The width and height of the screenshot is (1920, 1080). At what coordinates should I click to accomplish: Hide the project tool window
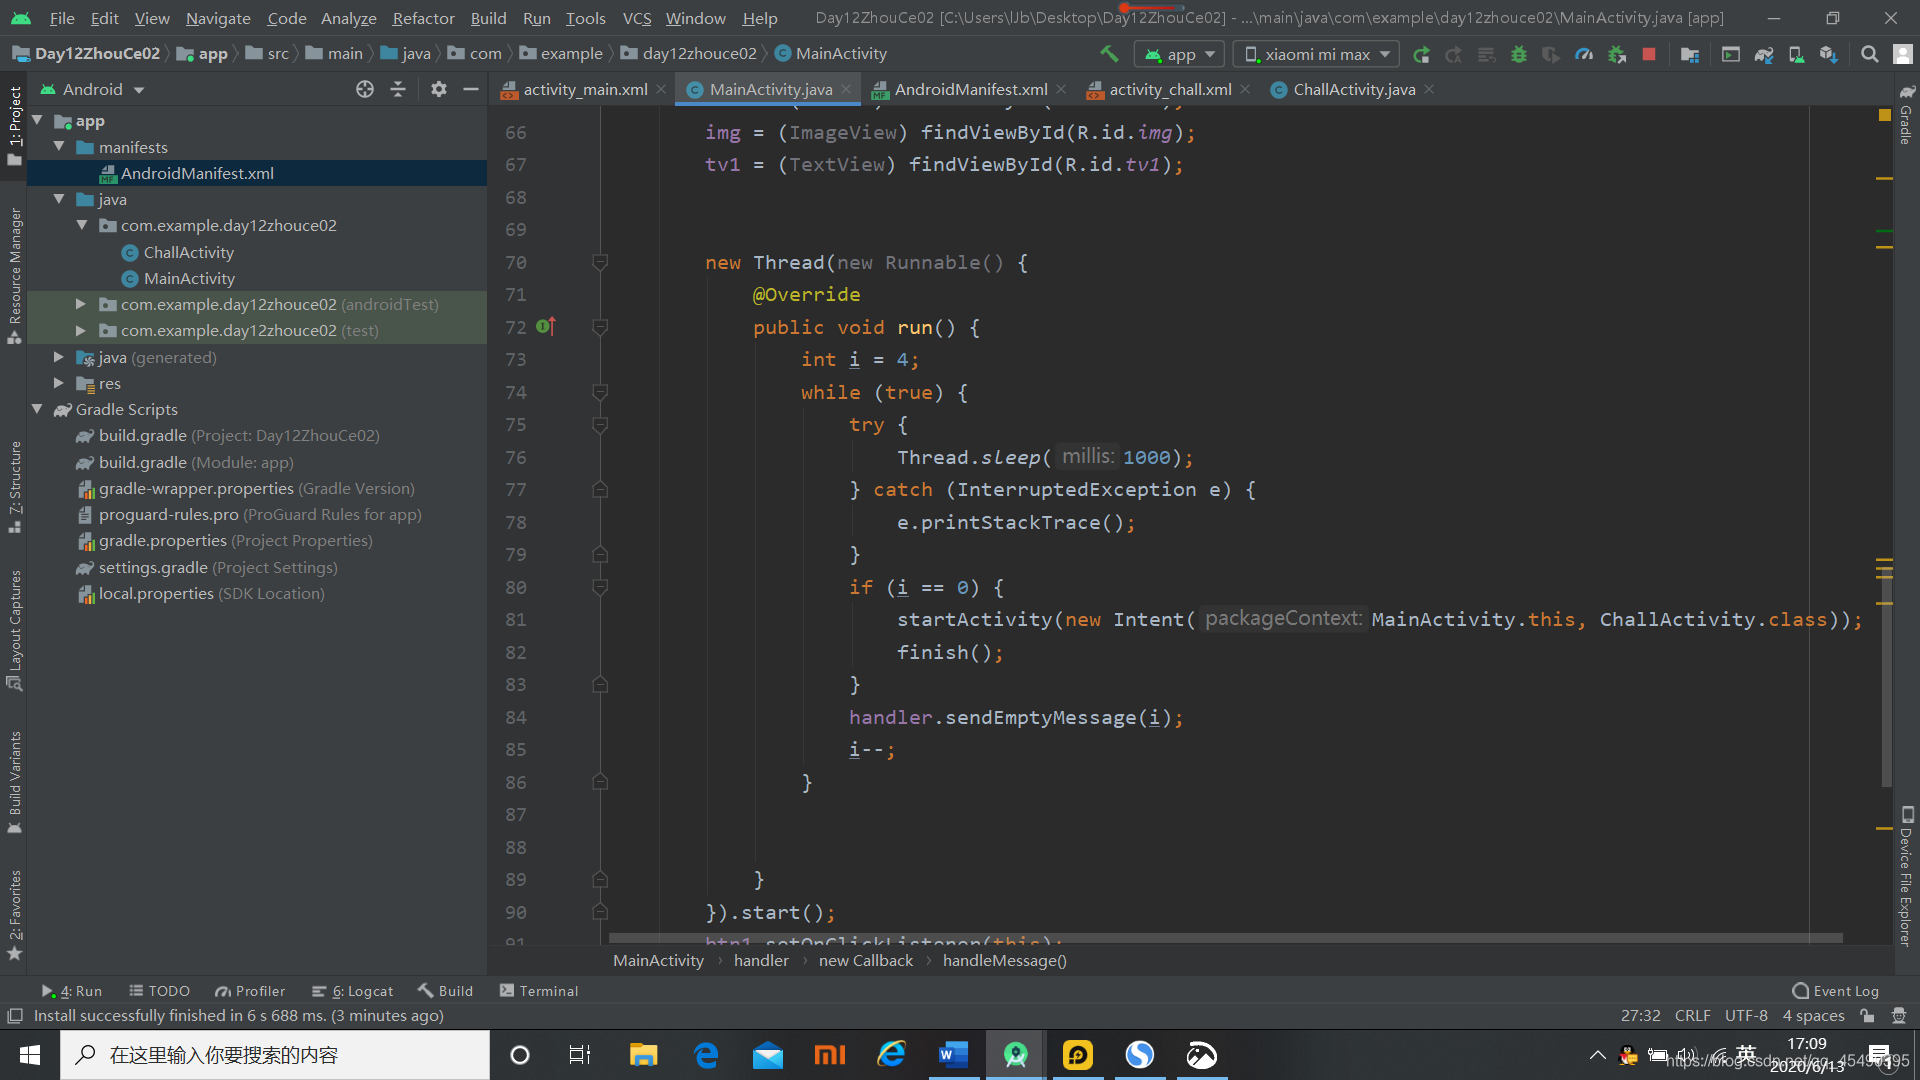(x=471, y=89)
